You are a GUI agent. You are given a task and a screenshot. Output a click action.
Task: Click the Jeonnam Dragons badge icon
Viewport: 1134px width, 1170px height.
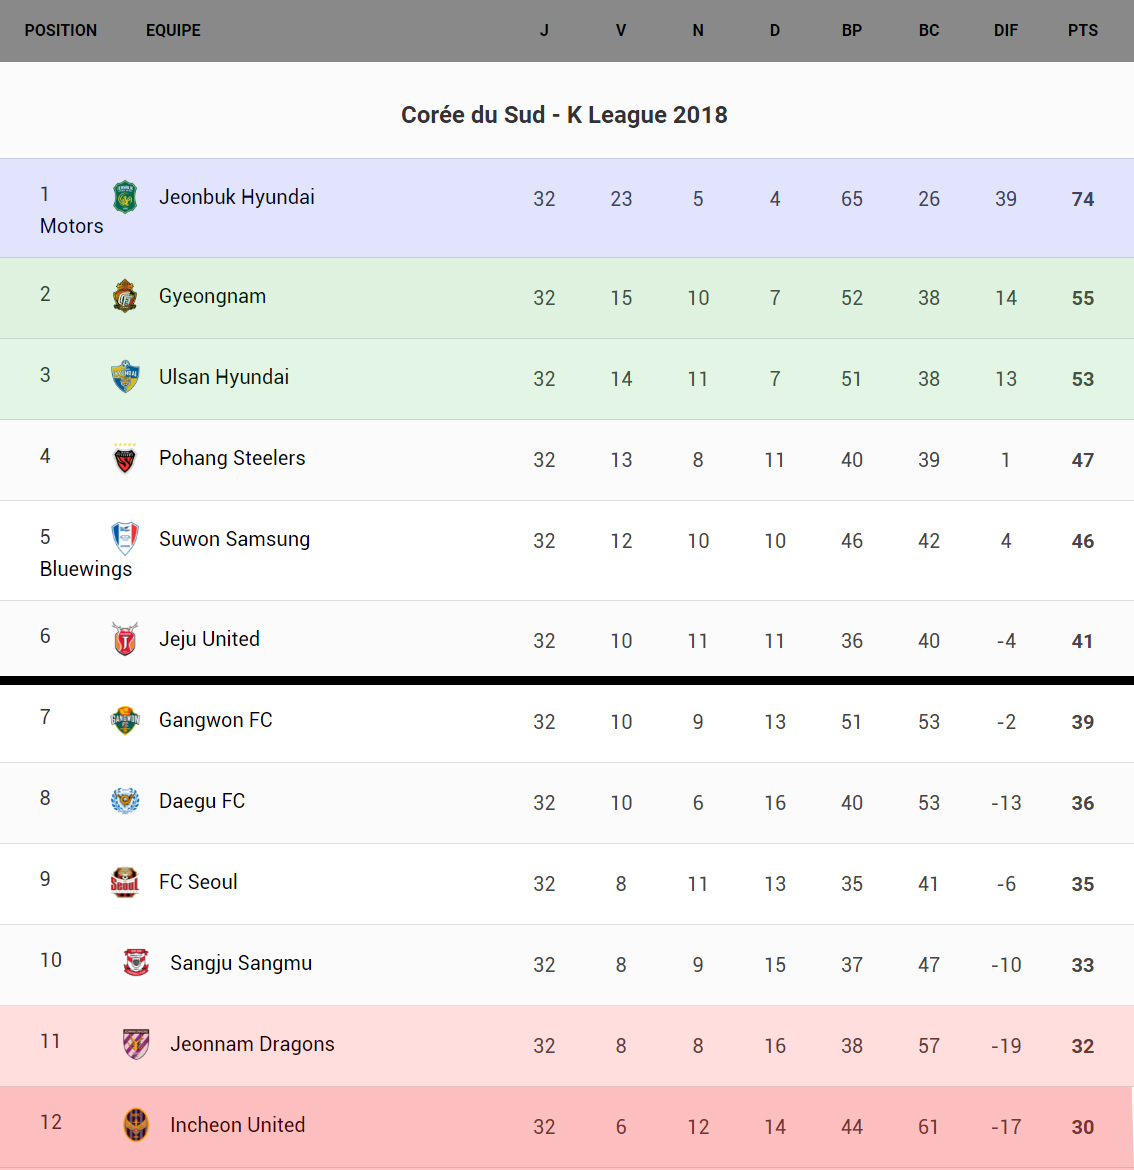(136, 1044)
